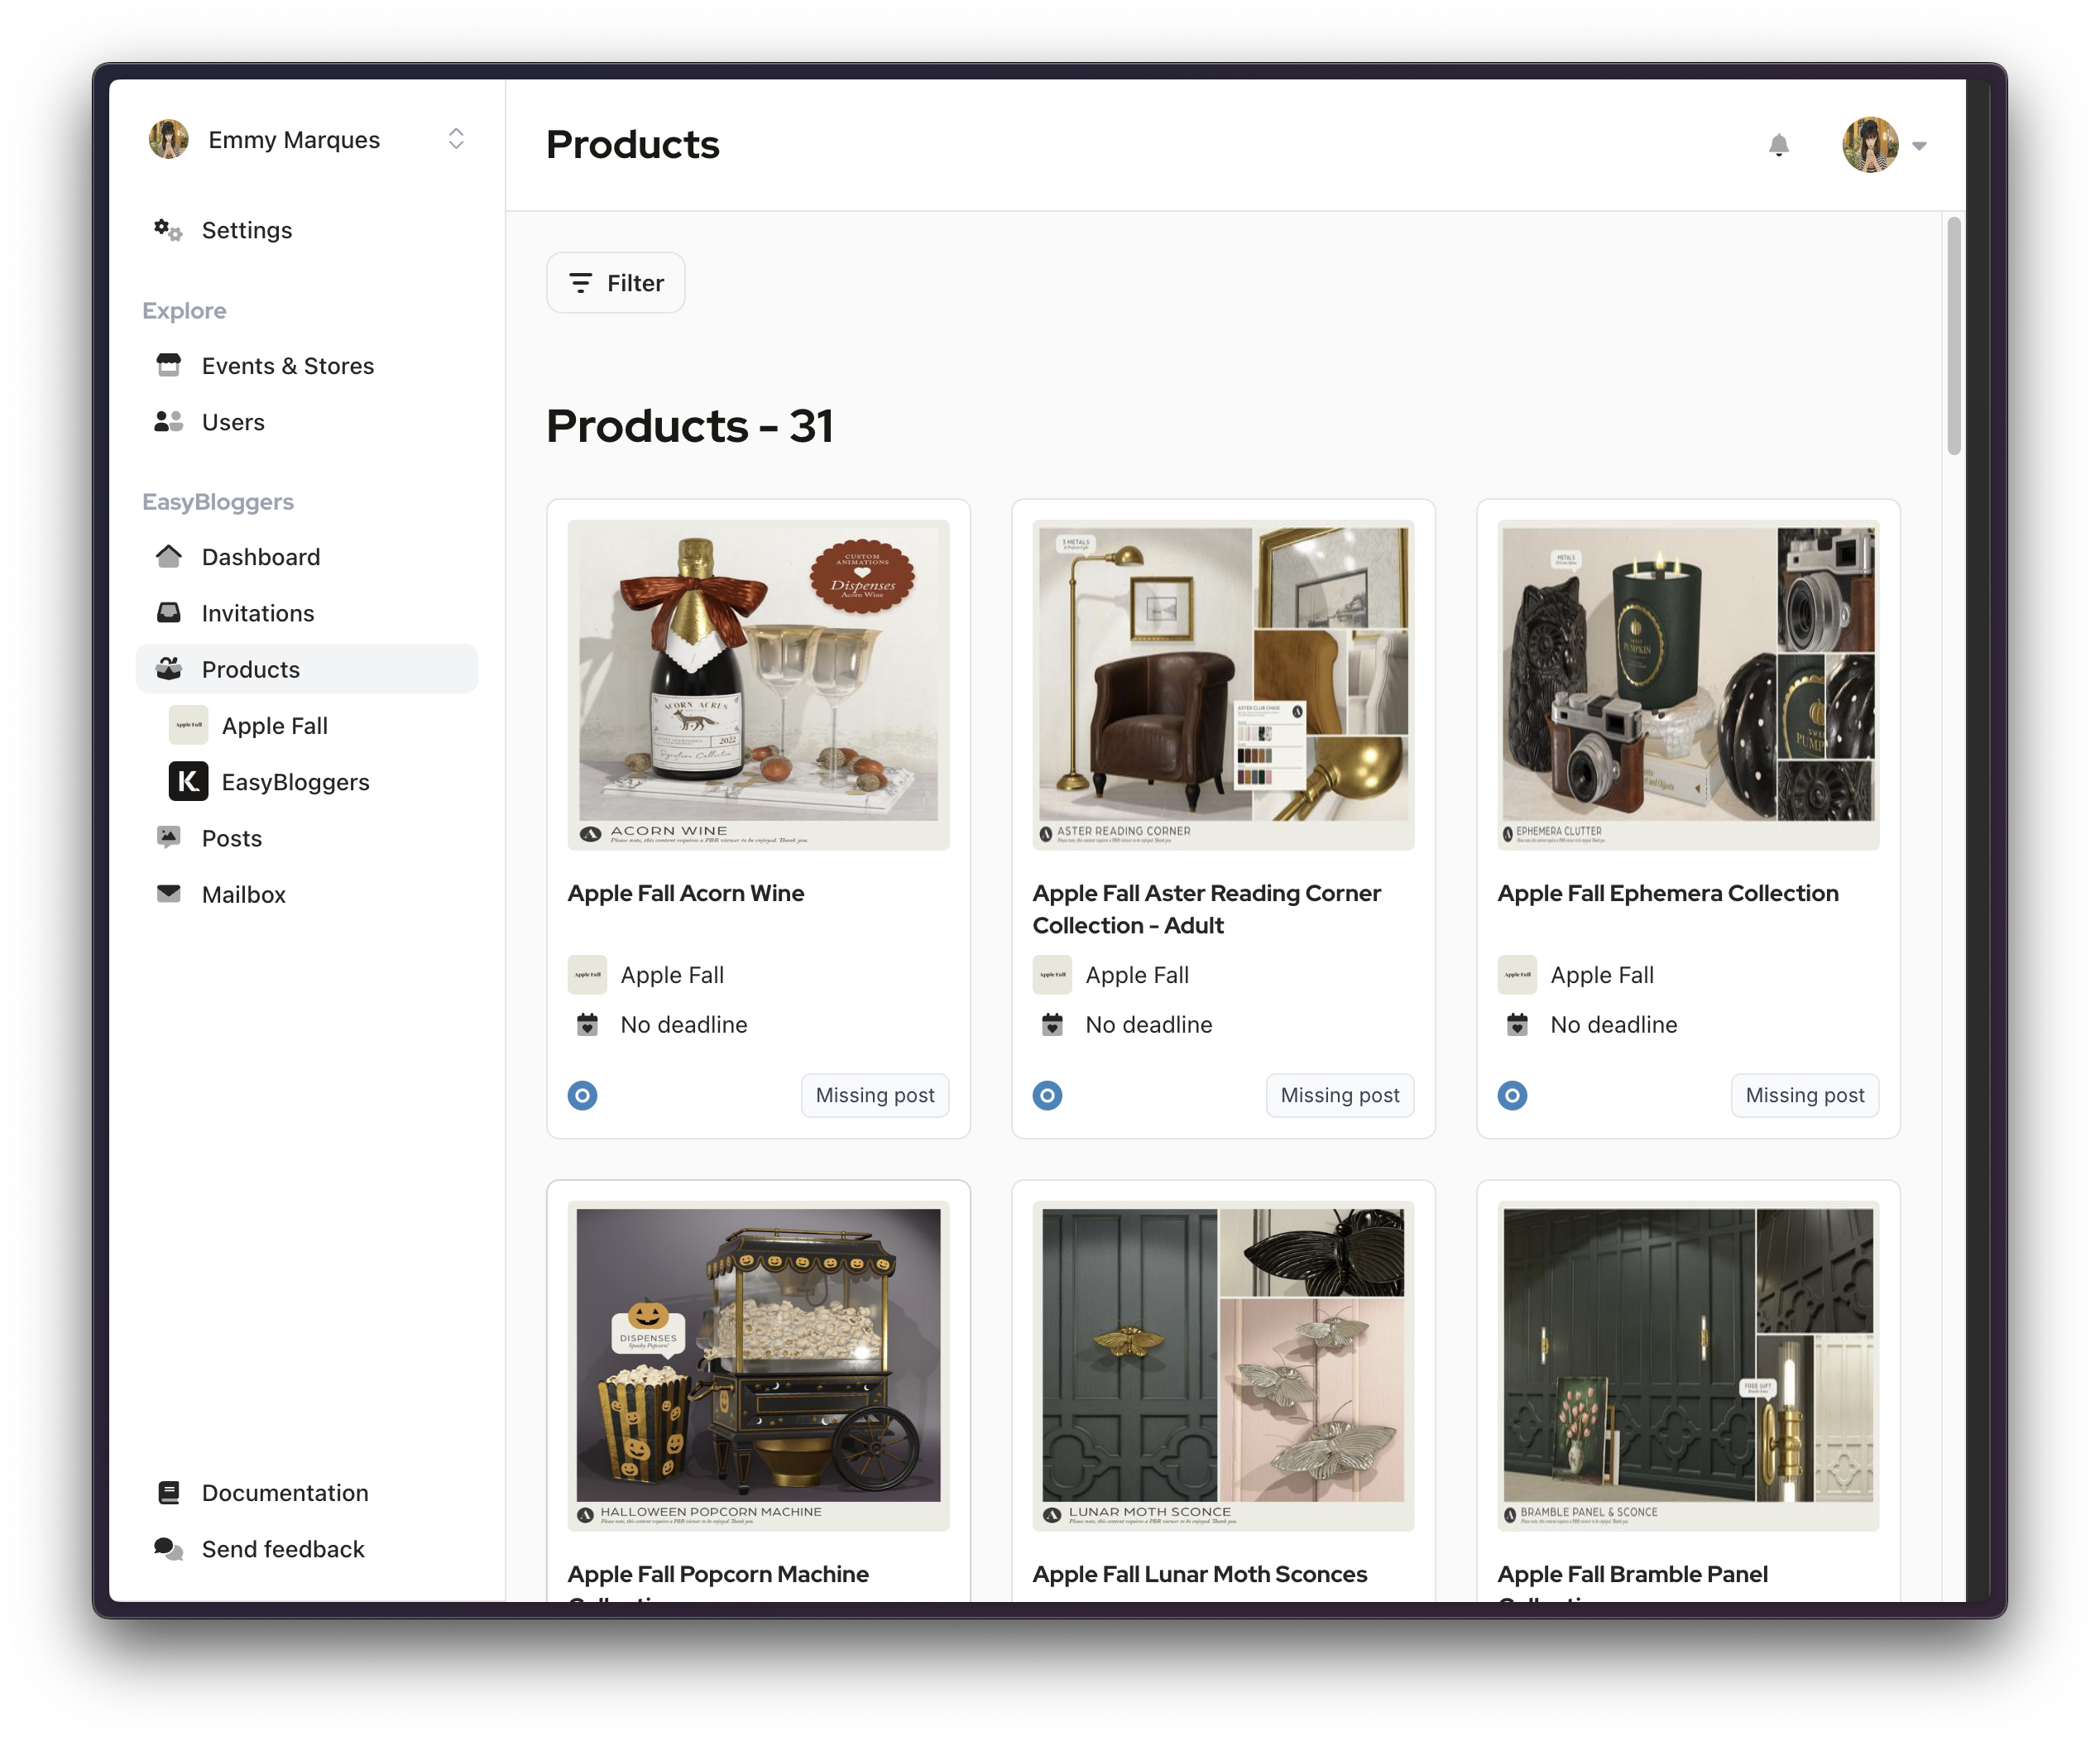Click Missing post on Acorn Wine
The height and width of the screenshot is (1741, 2100).
click(x=874, y=1095)
